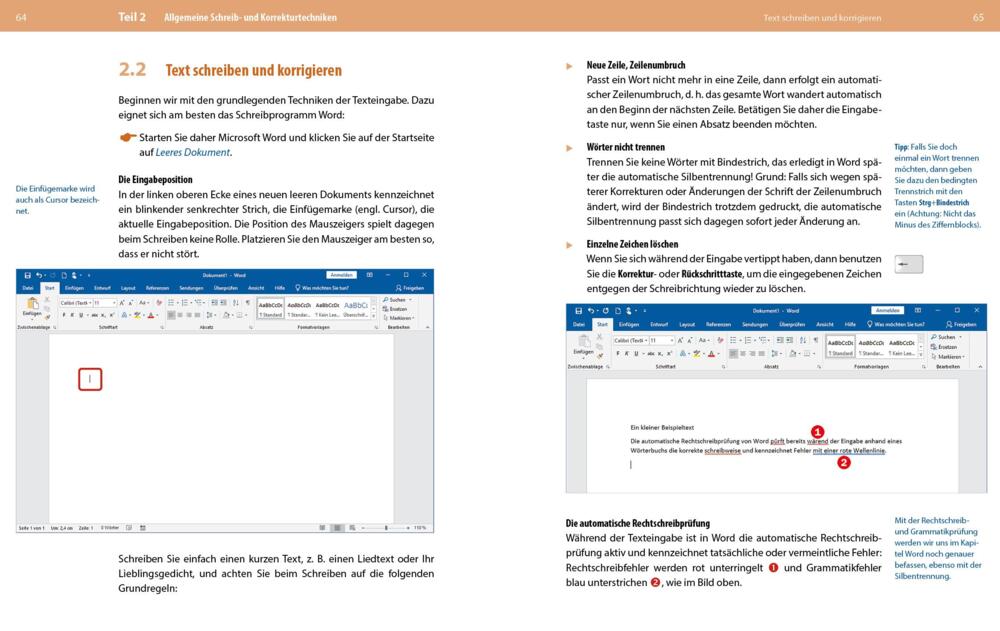1000x631 pixels.
Task: Open font size 11 box in empty-document Word
Action: (105, 303)
